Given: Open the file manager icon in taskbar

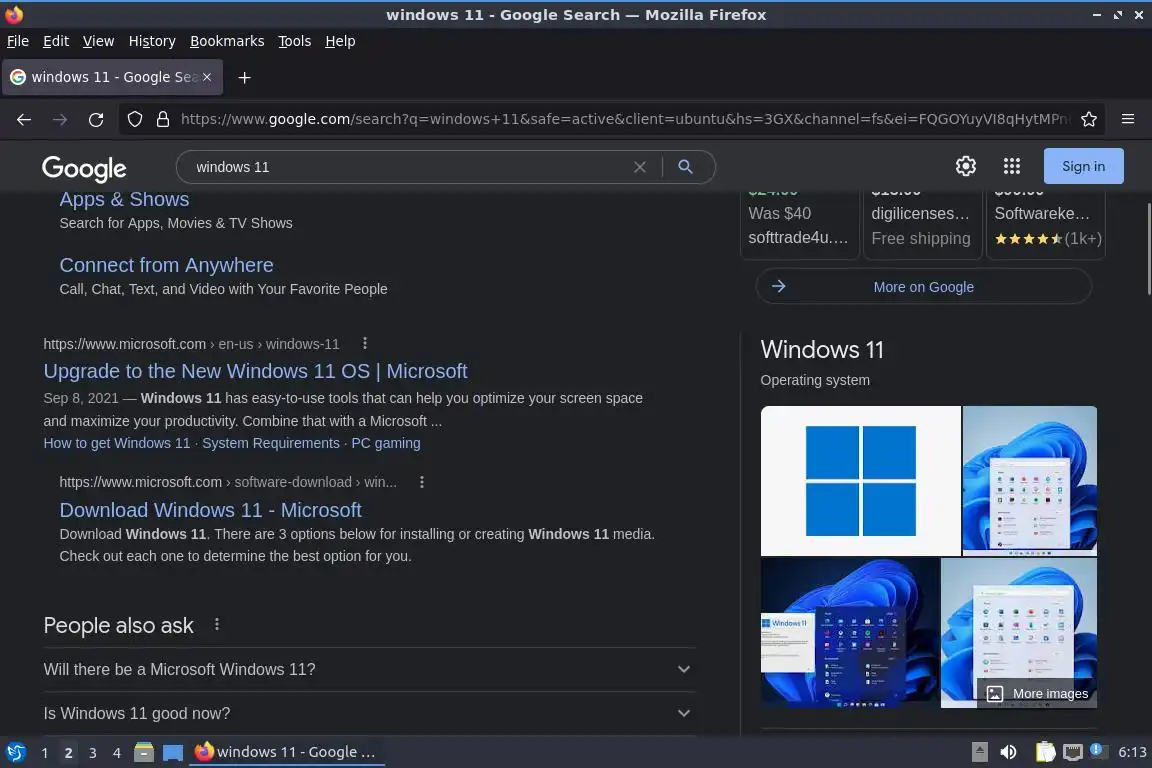Looking at the screenshot, I should click(x=144, y=752).
